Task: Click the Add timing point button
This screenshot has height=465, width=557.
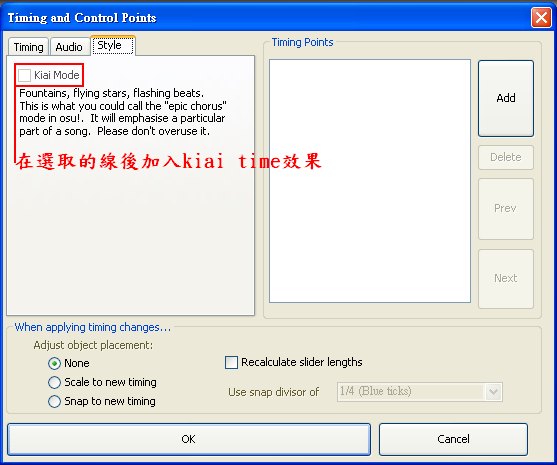Action: 506,98
